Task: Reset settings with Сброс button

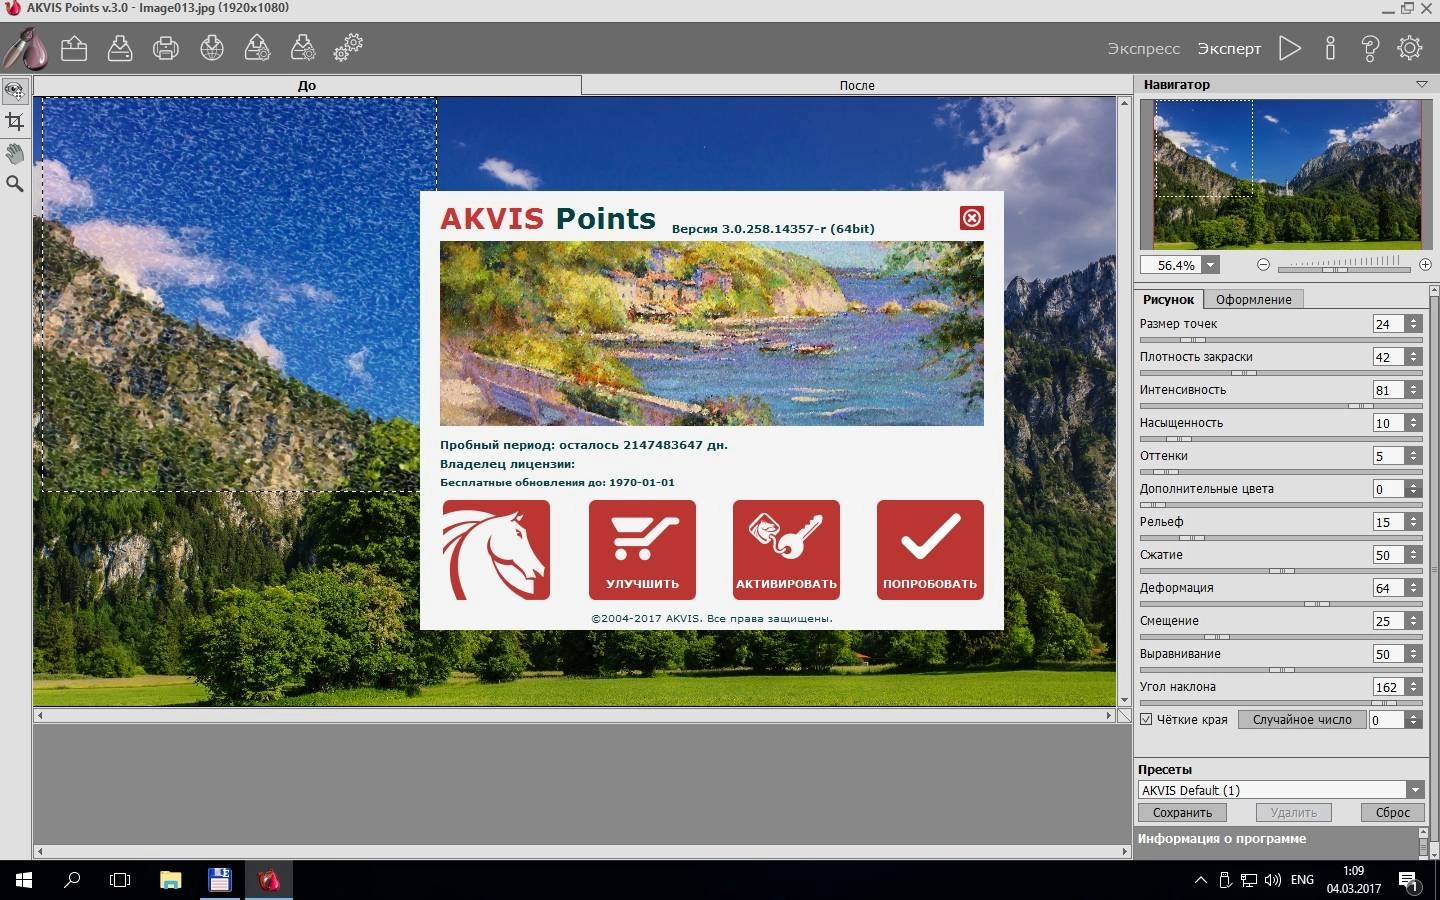Action: [x=1392, y=813]
